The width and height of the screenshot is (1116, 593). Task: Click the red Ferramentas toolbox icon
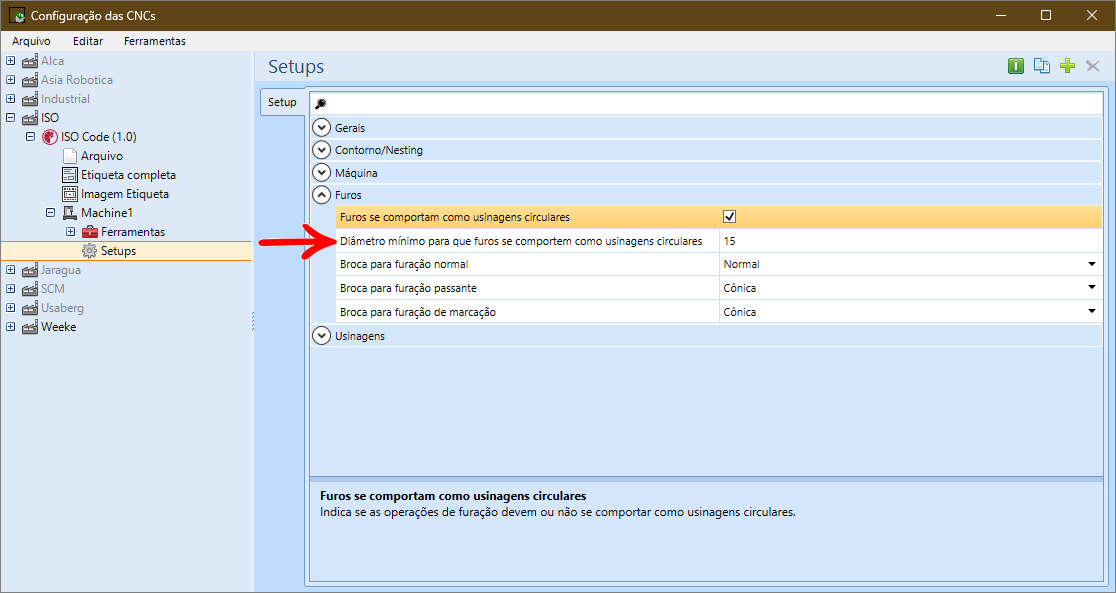[x=90, y=232]
